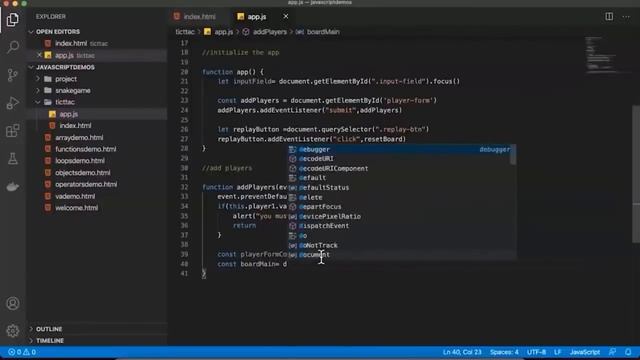Expand the project folder
This screenshot has width=640, height=360.
click(66, 79)
